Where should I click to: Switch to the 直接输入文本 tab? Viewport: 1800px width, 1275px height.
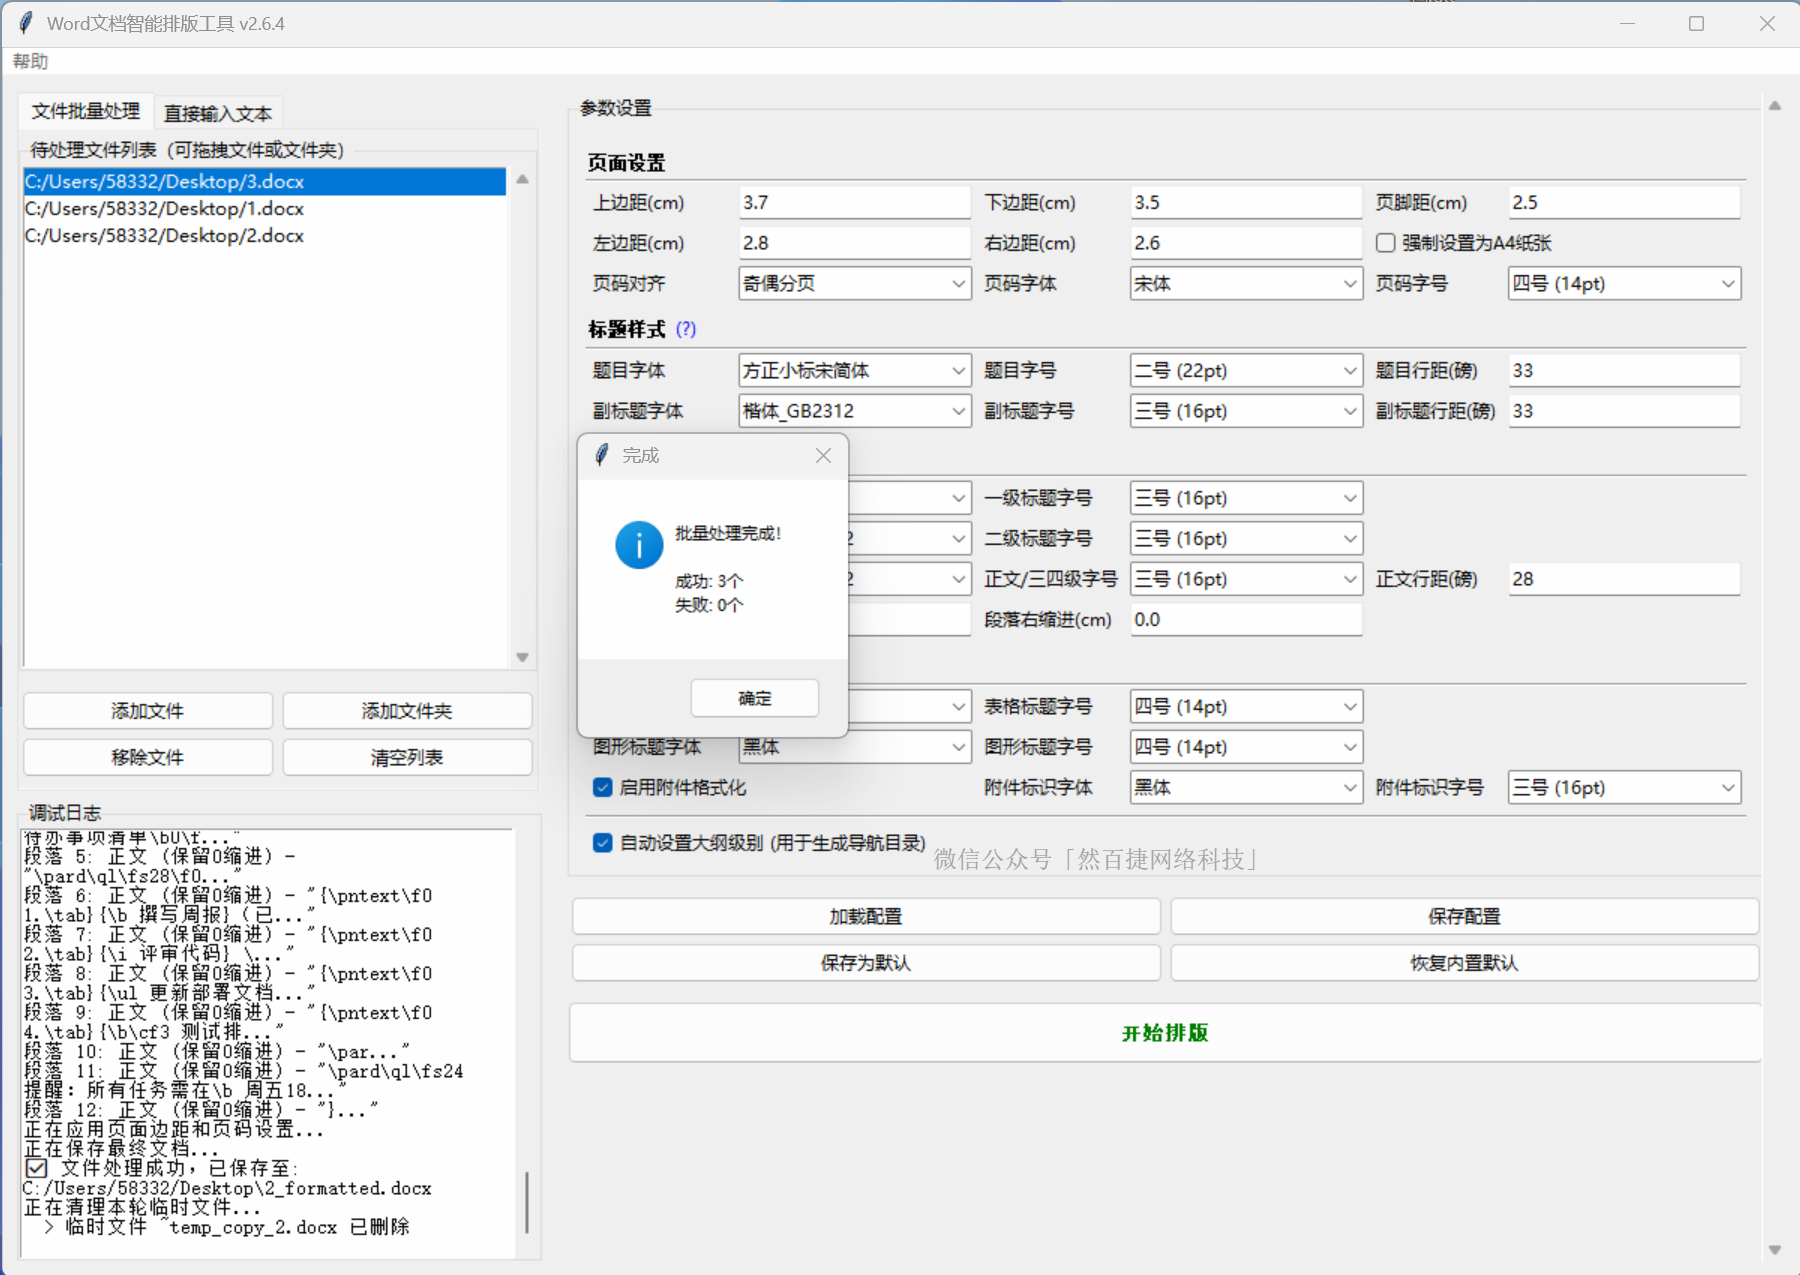(x=218, y=113)
